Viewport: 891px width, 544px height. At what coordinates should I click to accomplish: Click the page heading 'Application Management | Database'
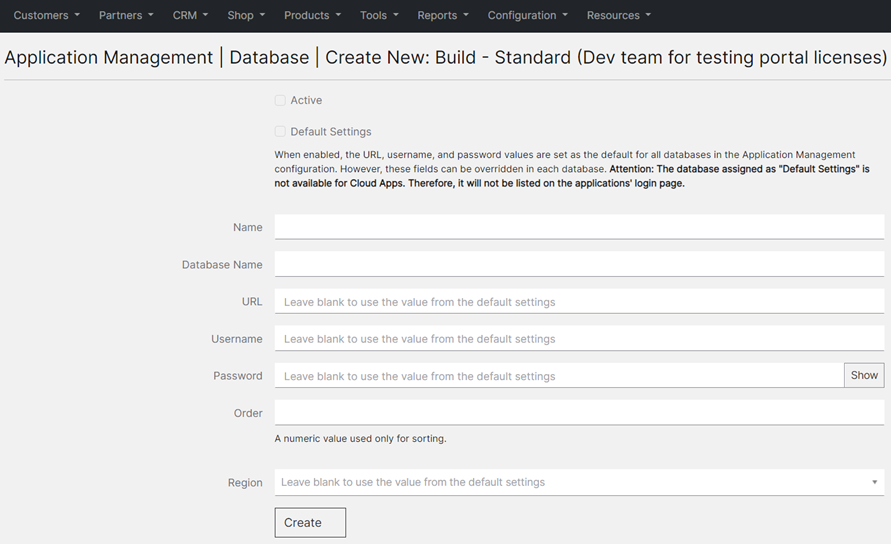(157, 57)
